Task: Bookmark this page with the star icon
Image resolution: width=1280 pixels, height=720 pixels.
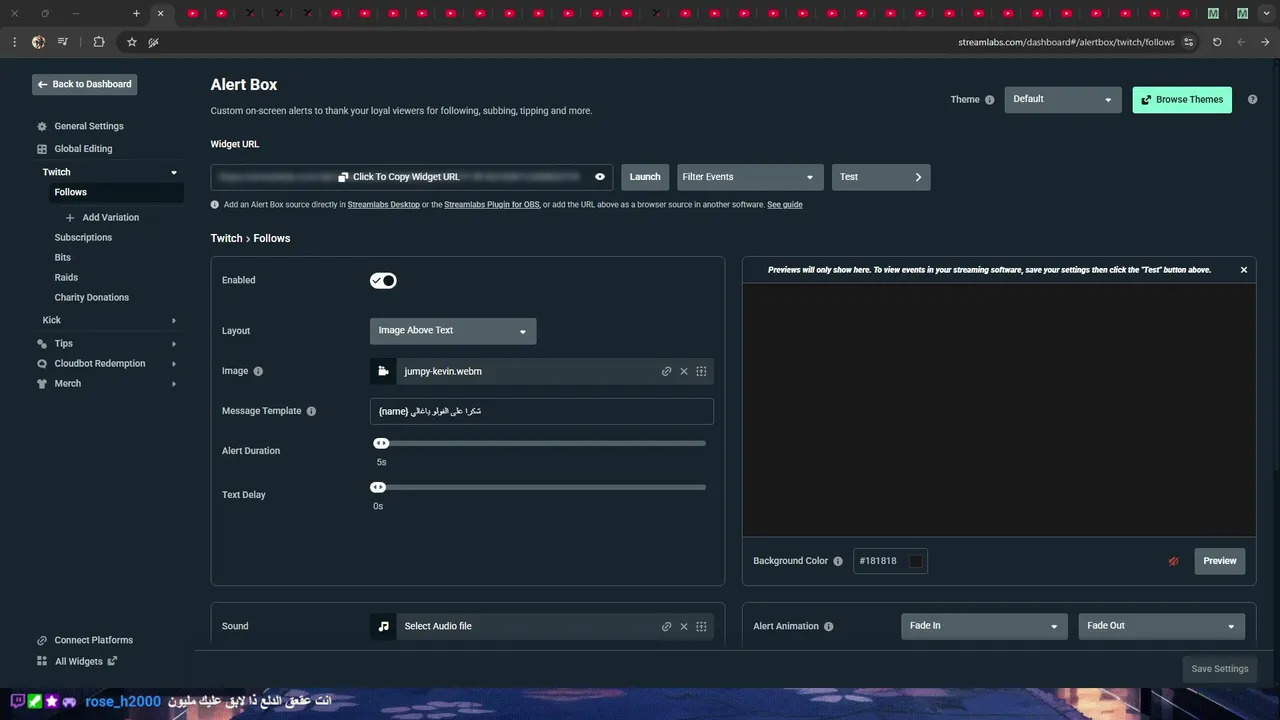Action: [x=131, y=42]
